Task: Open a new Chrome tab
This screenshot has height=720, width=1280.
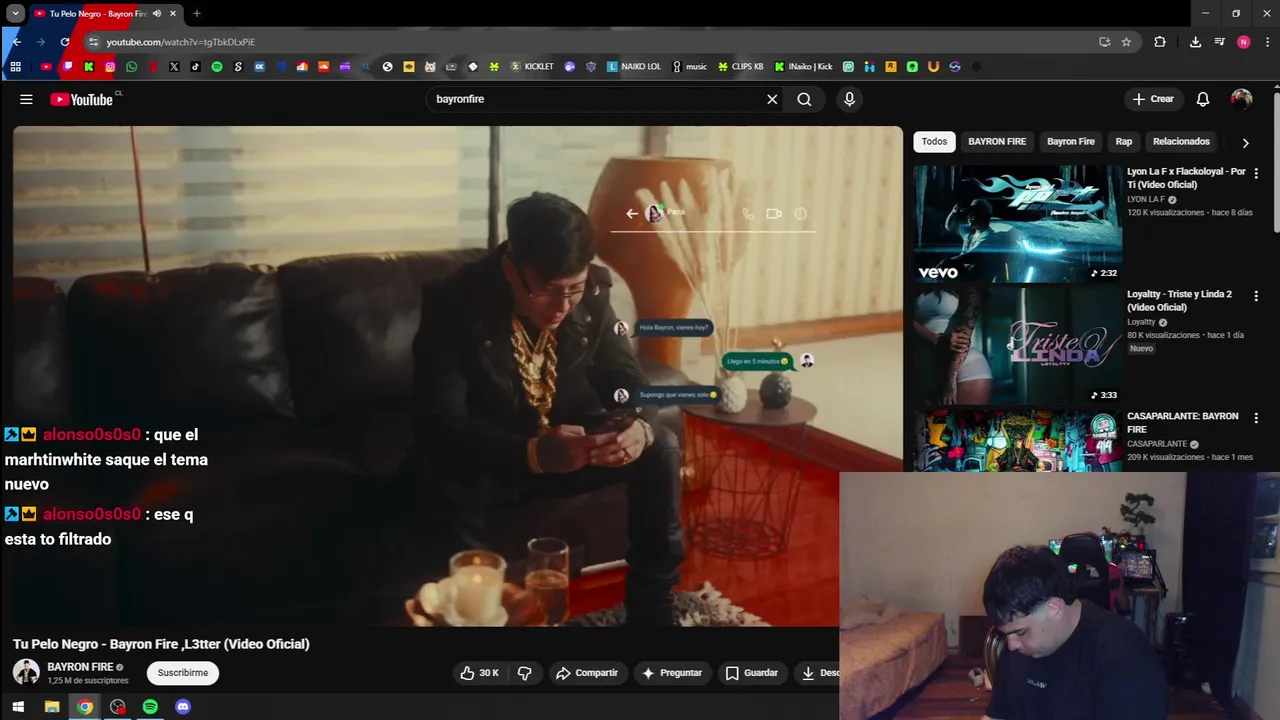Action: [197, 14]
